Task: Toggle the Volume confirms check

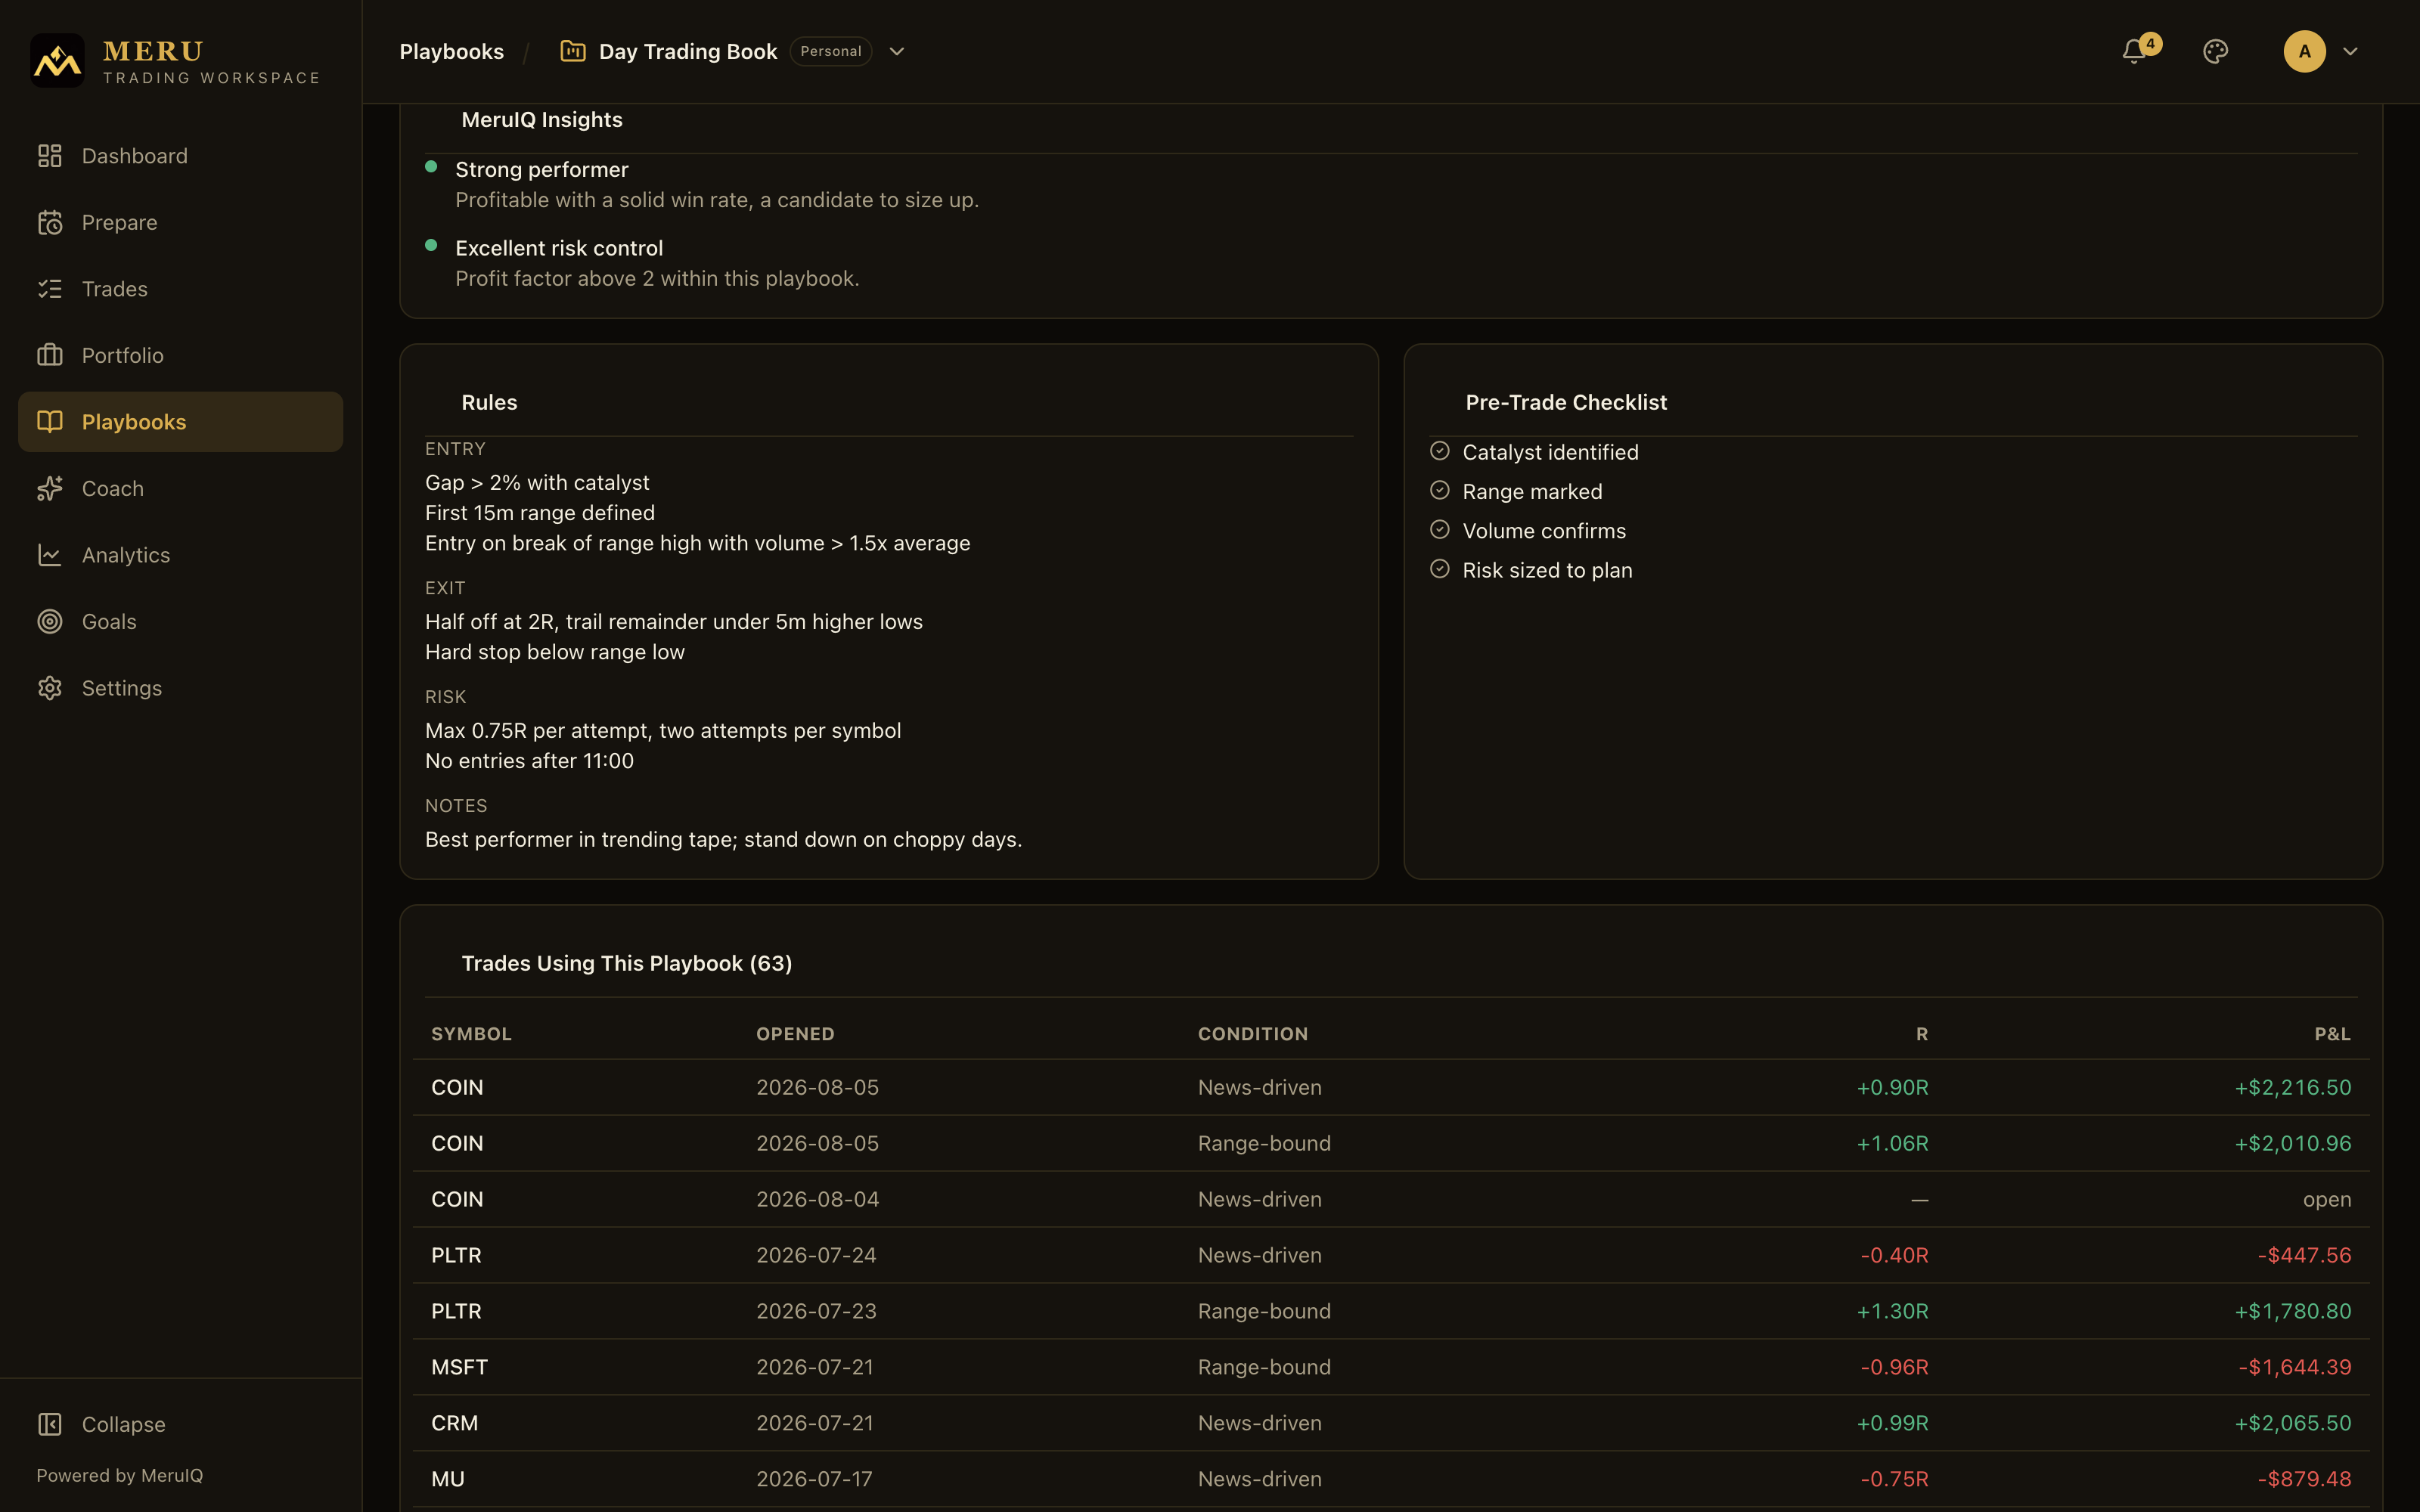Action: [1440, 529]
